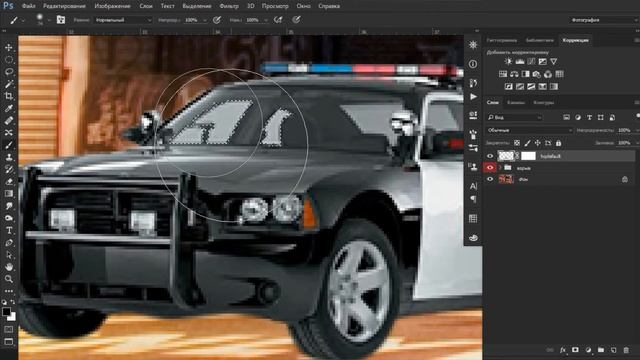
Task: Select the Type tool
Action: coord(9,231)
